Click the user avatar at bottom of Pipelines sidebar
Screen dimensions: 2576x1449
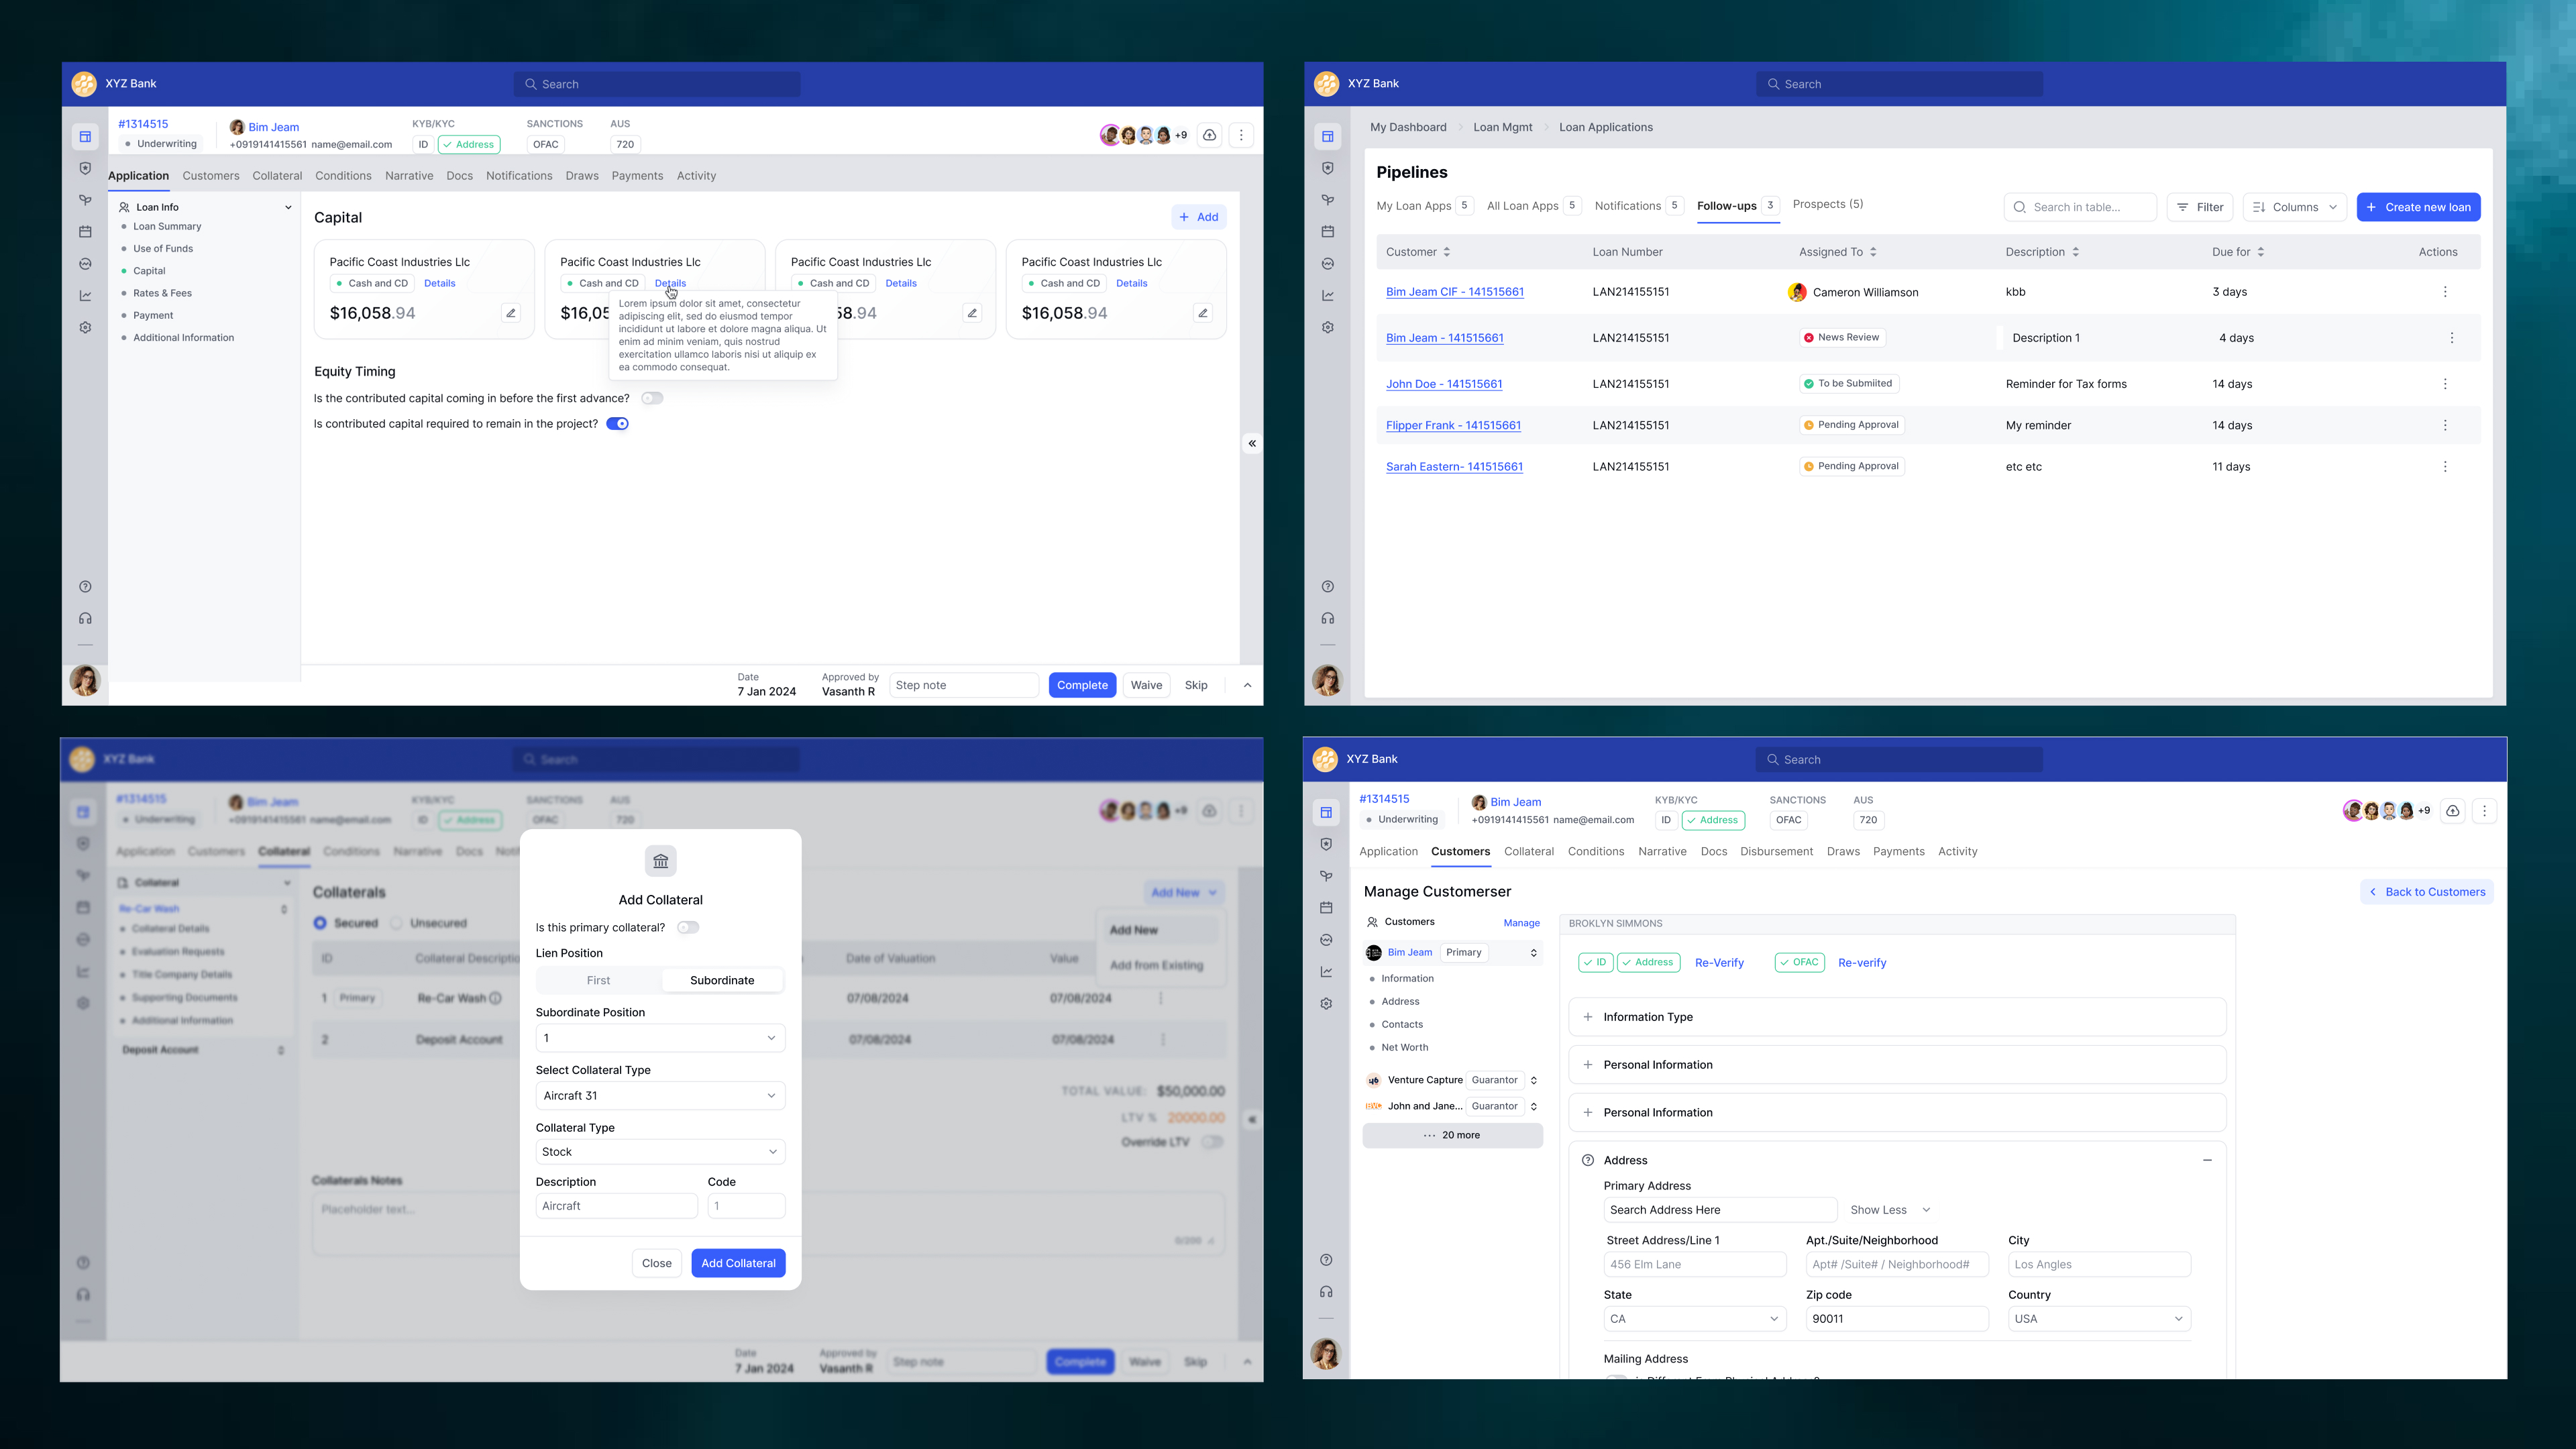click(x=1327, y=681)
